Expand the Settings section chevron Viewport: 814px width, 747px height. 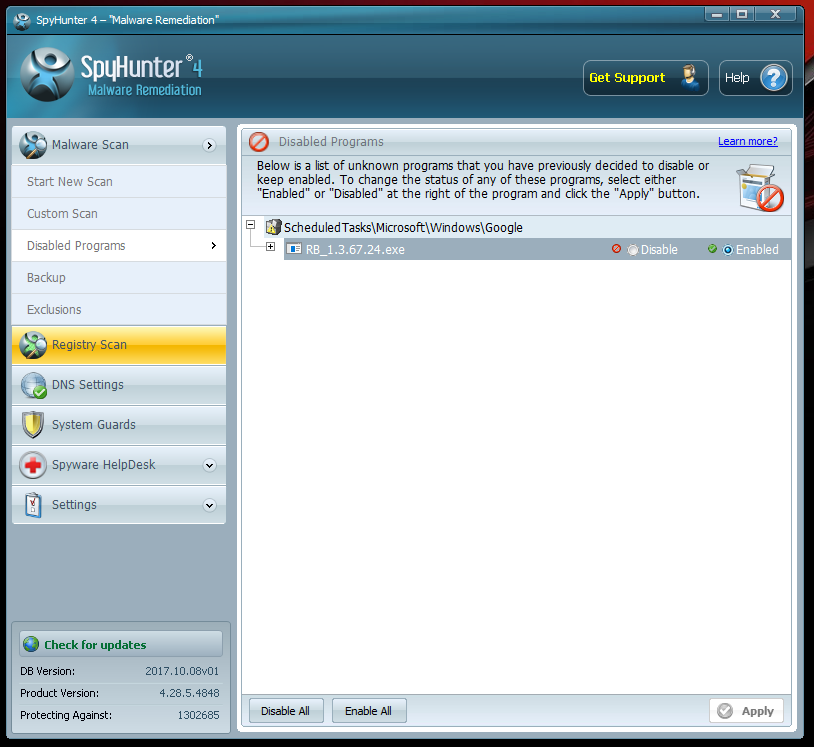tap(209, 505)
